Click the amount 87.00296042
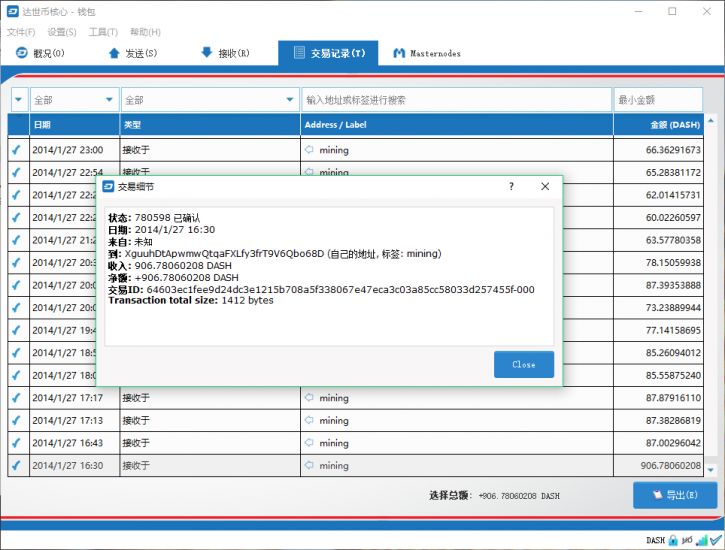Screen dimensions: 725x550 tap(673, 443)
